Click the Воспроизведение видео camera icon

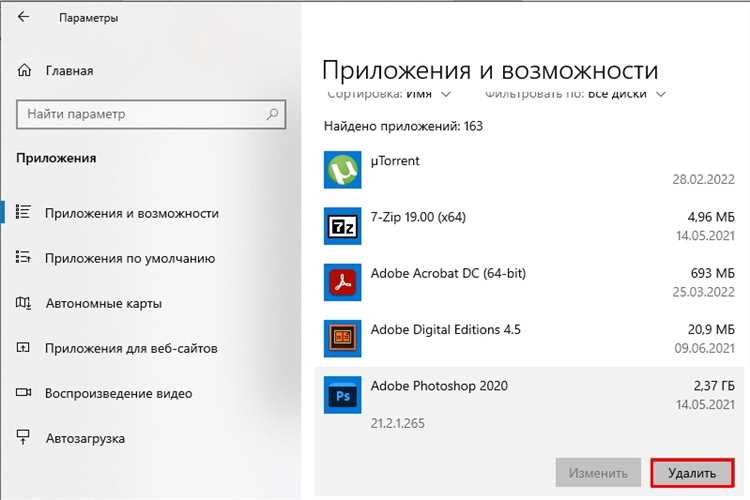tap(23, 392)
